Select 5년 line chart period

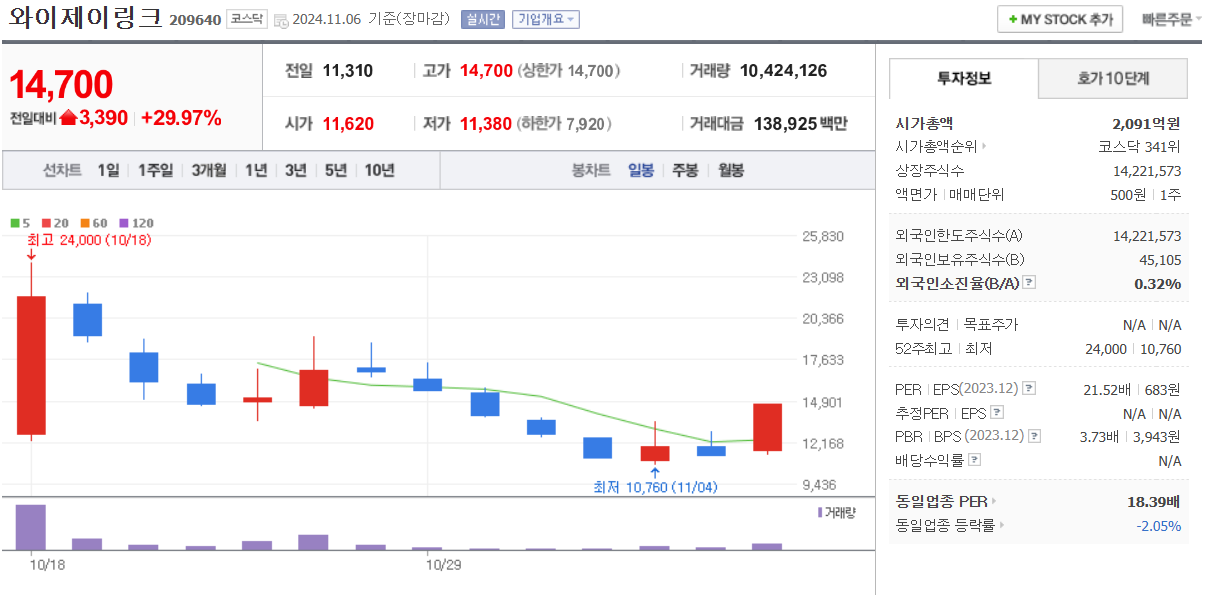335,170
